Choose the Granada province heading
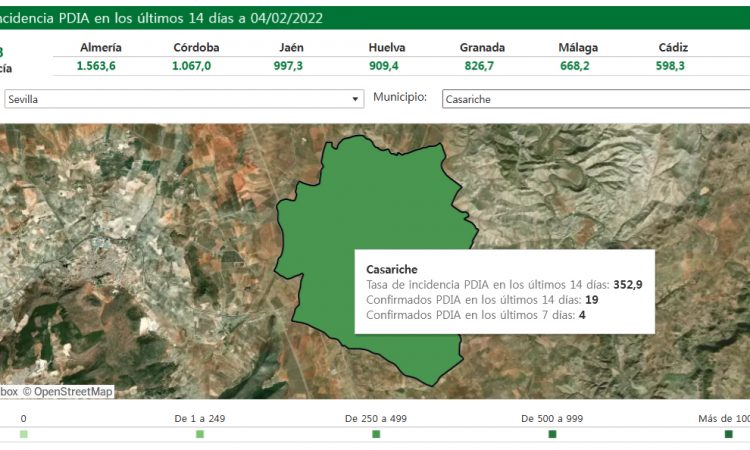Image resolution: width=750 pixels, height=450 pixels. coord(482,47)
